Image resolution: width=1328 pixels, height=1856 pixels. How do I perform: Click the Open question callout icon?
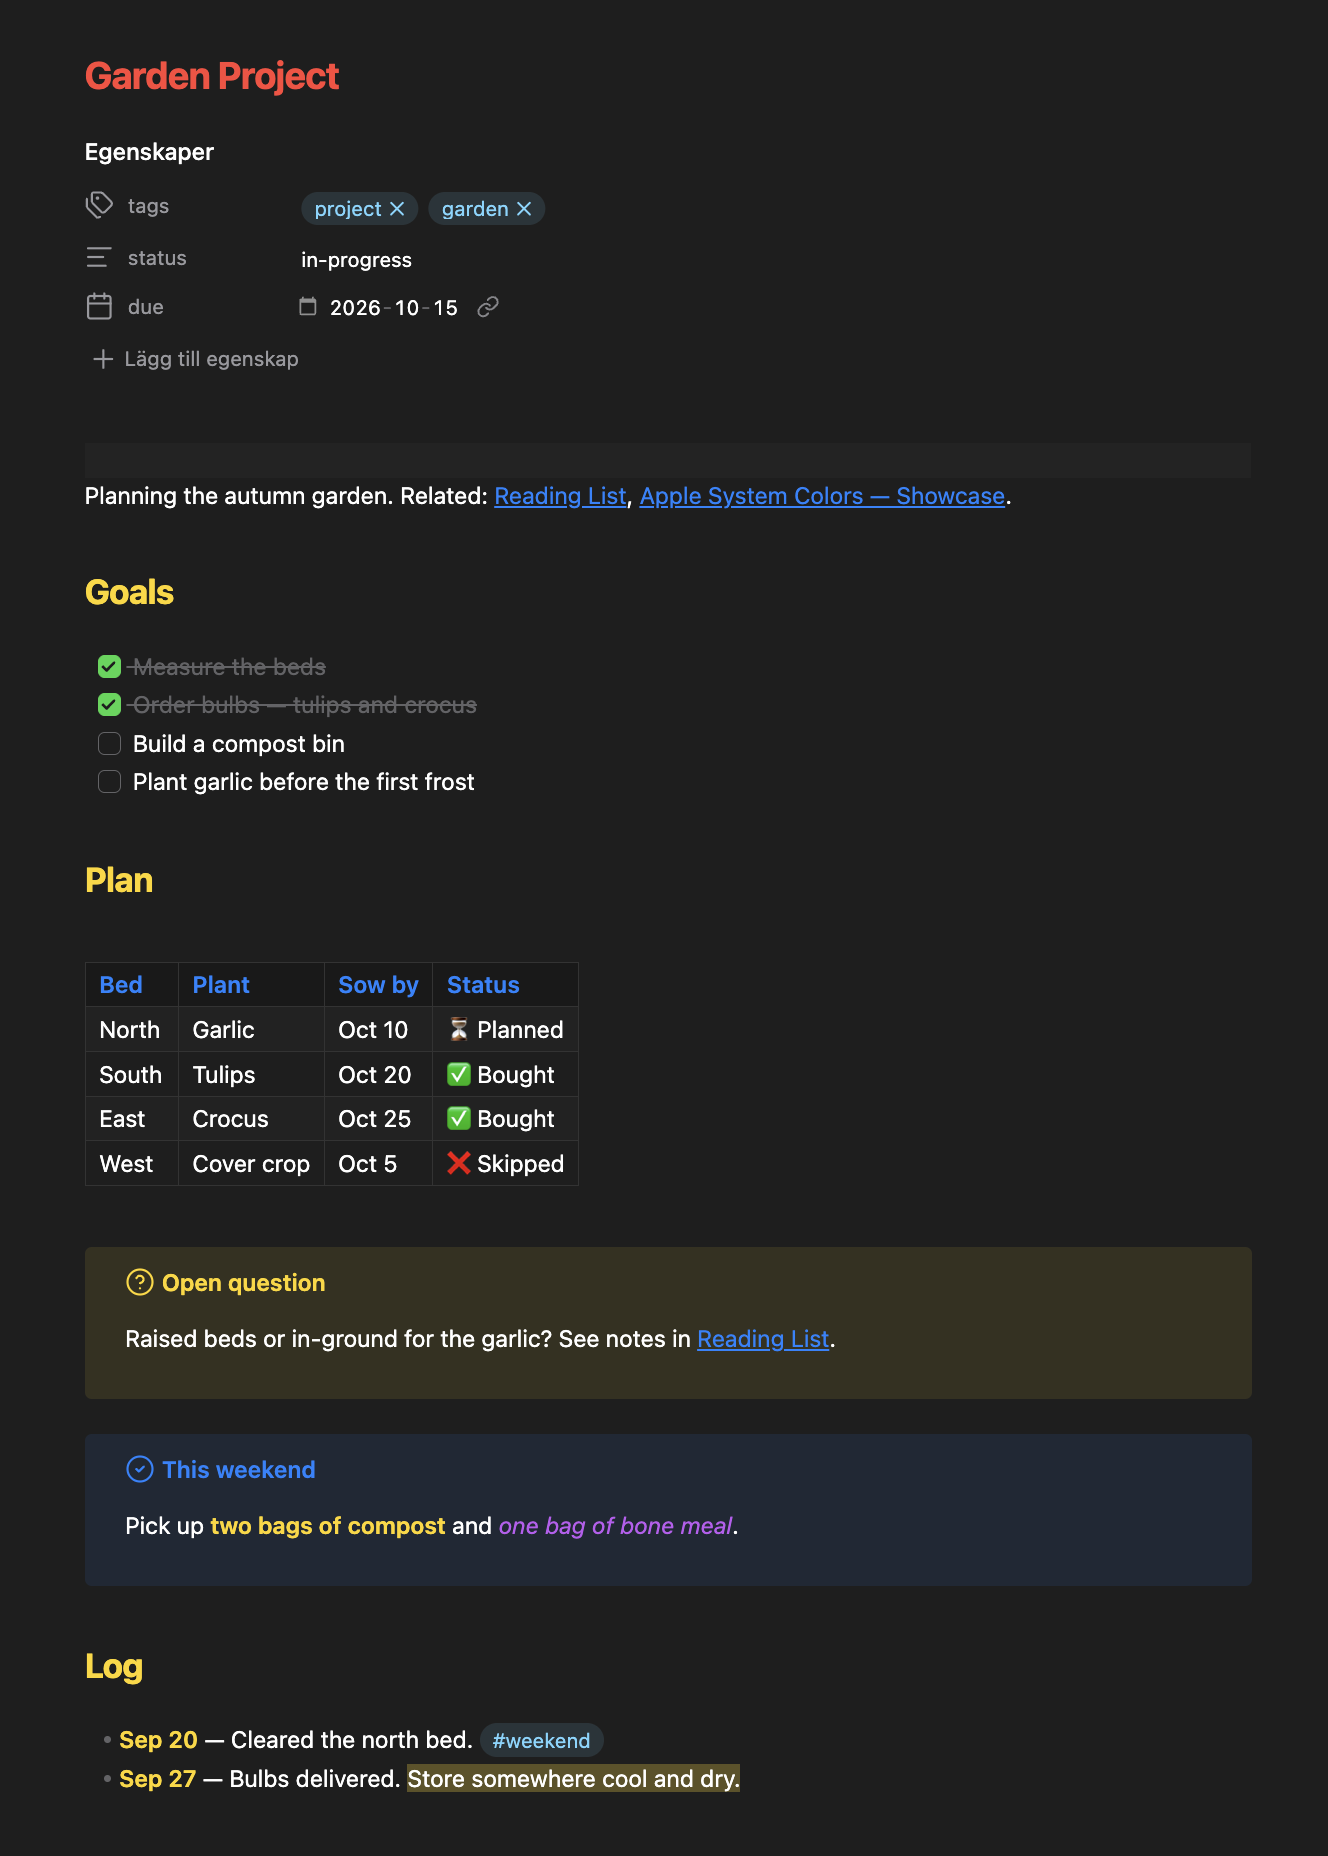pos(140,1282)
